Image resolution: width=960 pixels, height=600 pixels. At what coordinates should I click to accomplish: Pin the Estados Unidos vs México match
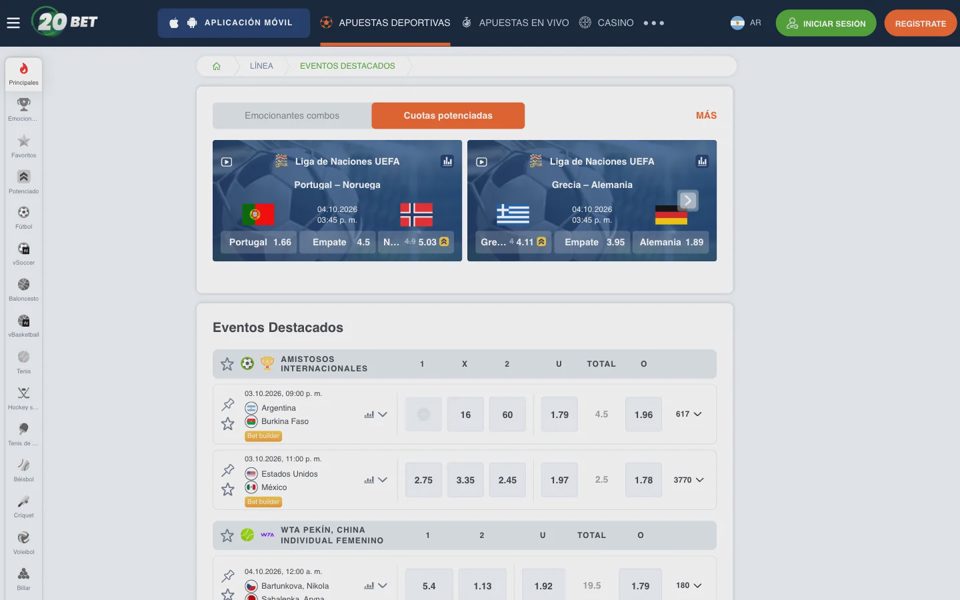(x=228, y=470)
